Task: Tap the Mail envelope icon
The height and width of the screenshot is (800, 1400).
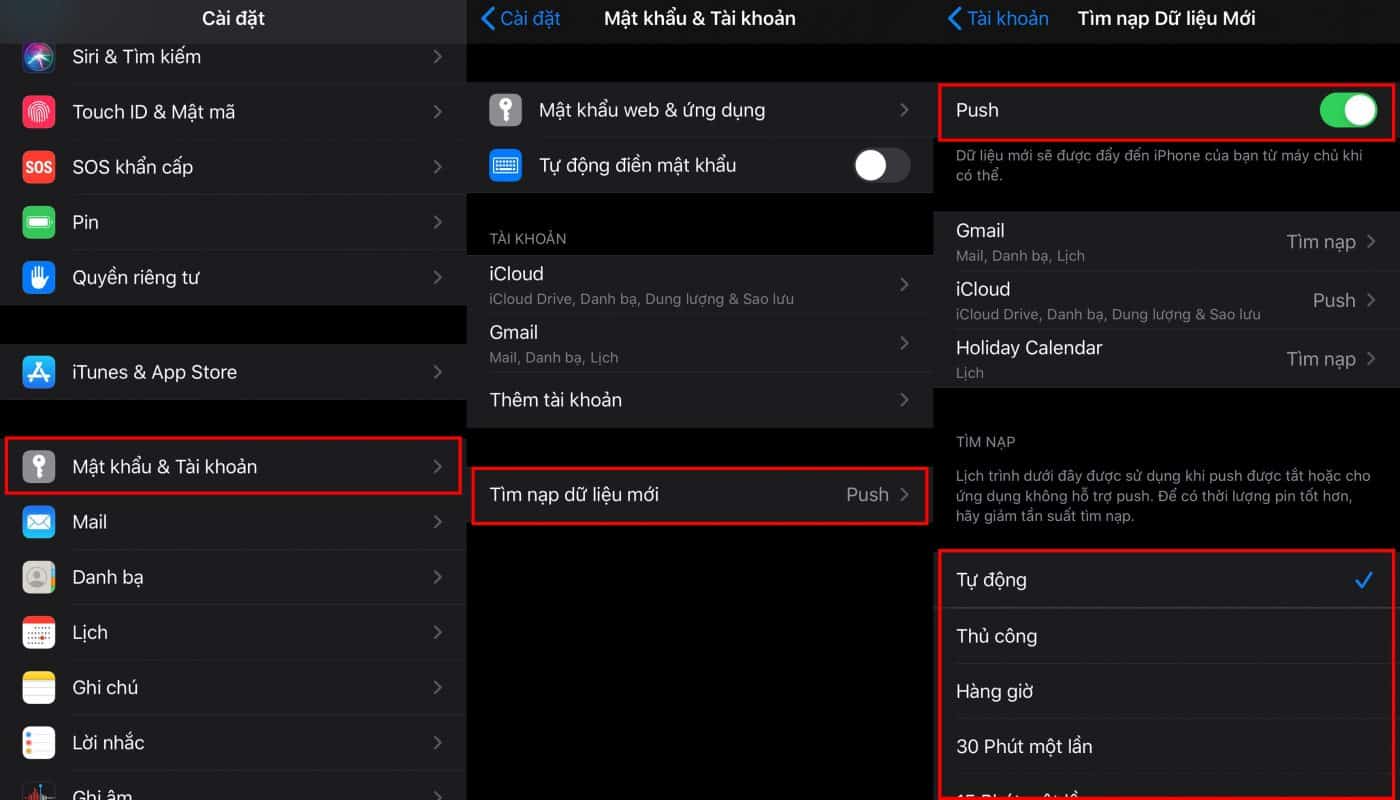Action: pyautogui.click(x=39, y=522)
